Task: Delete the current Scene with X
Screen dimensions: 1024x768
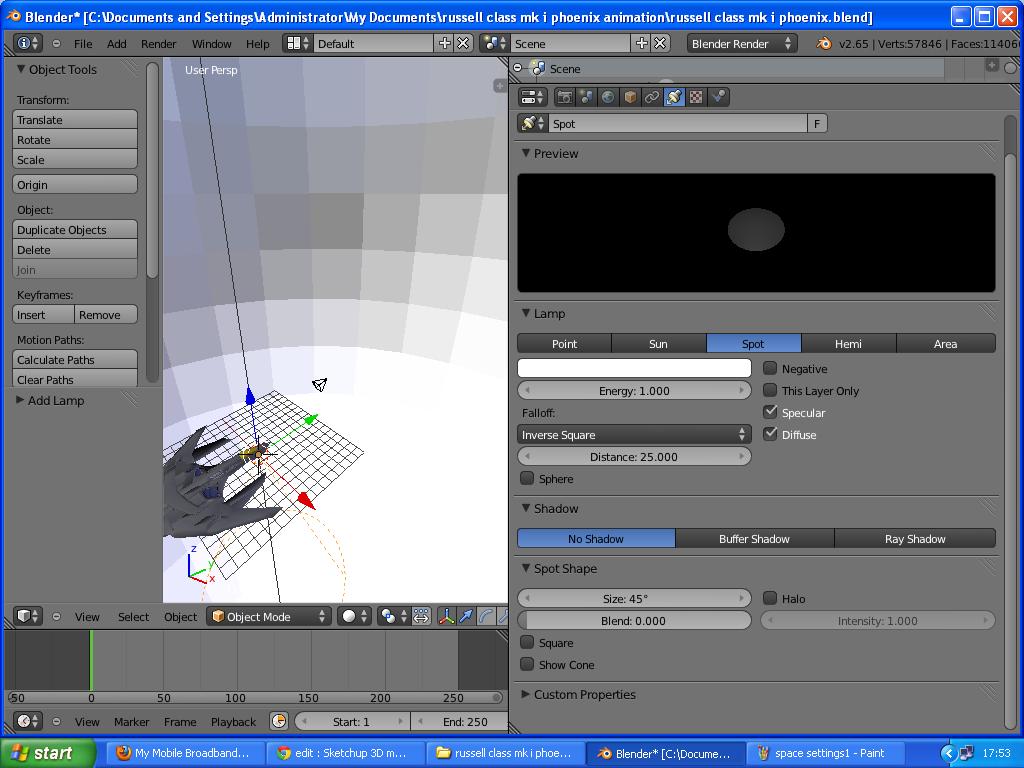Action: coord(660,43)
